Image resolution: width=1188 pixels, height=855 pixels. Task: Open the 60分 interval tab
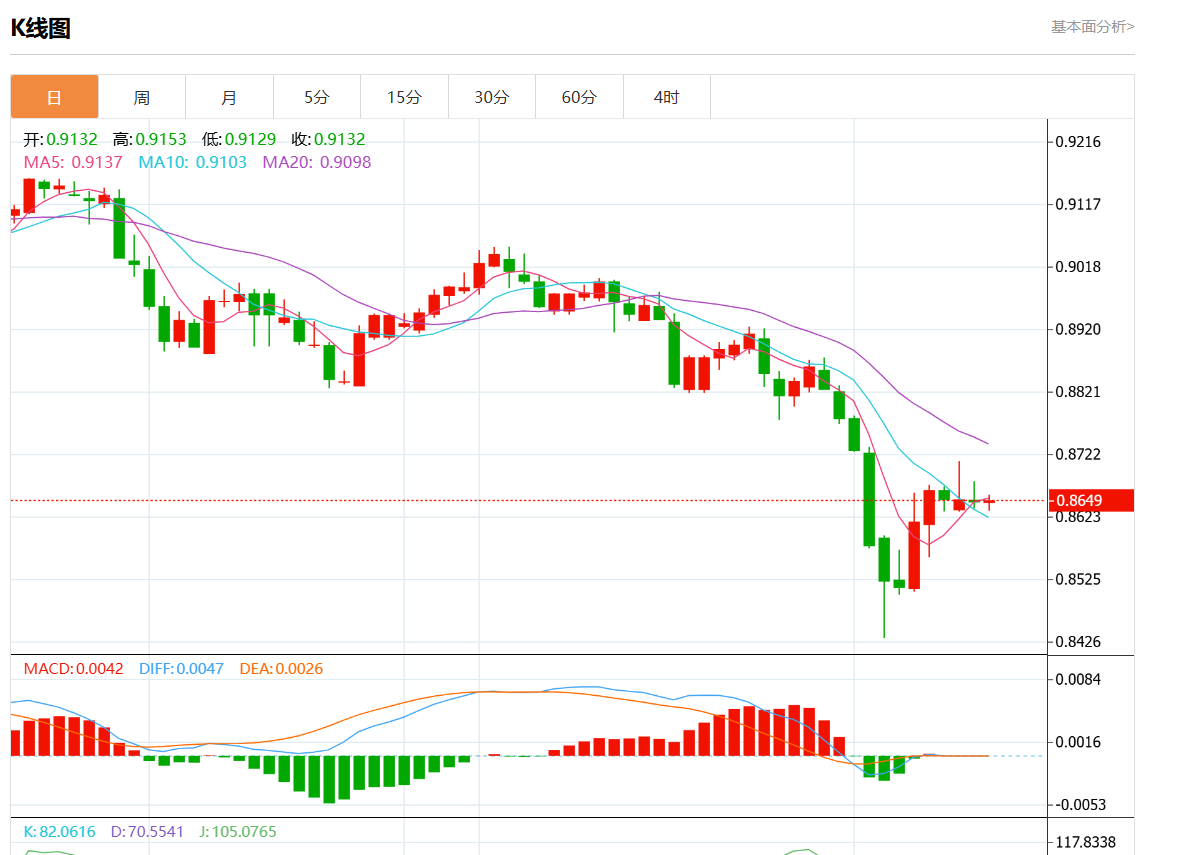579,97
